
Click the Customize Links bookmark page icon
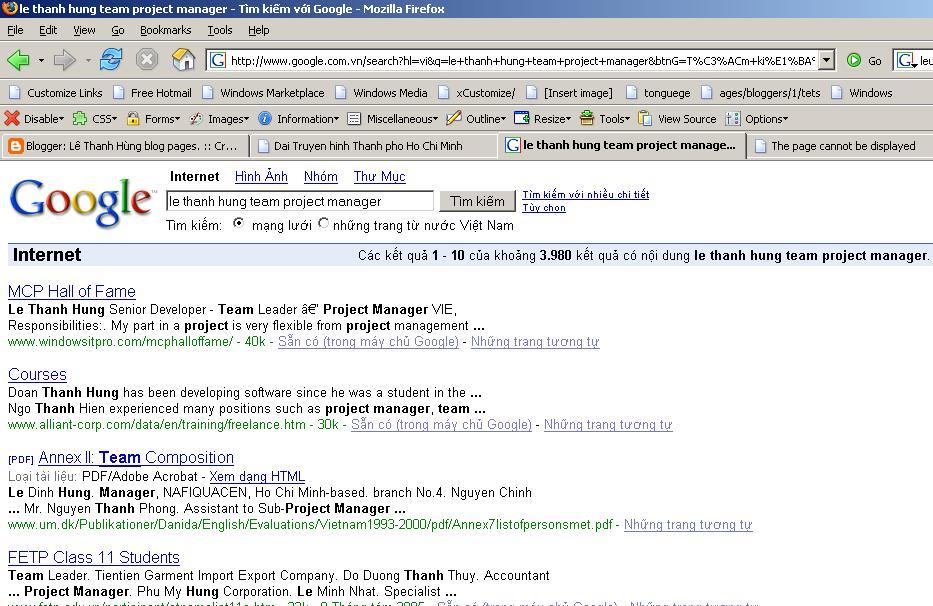pyautogui.click(x=15, y=93)
